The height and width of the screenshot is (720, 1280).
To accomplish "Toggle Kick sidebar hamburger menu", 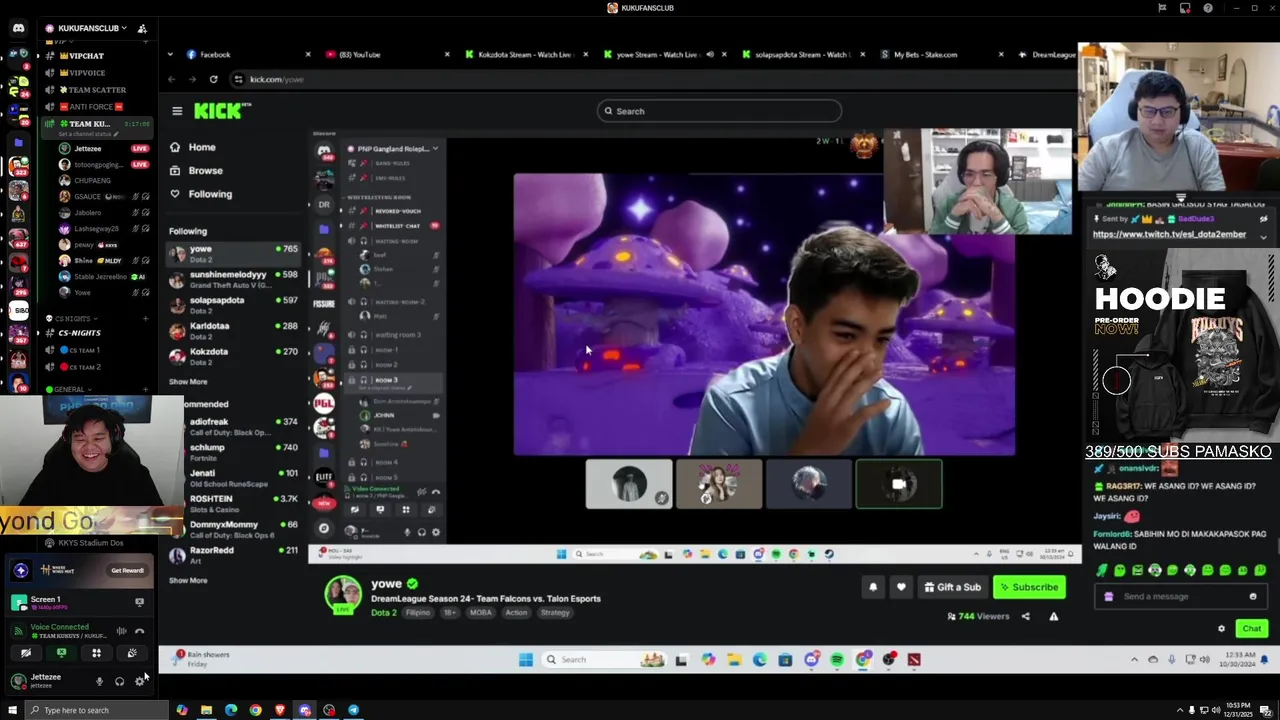I will coord(177,111).
